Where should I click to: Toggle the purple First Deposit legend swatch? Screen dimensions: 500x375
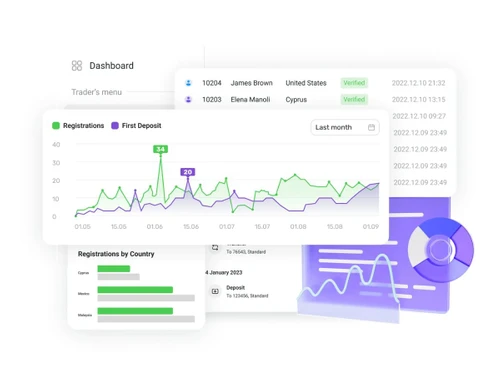click(x=115, y=126)
